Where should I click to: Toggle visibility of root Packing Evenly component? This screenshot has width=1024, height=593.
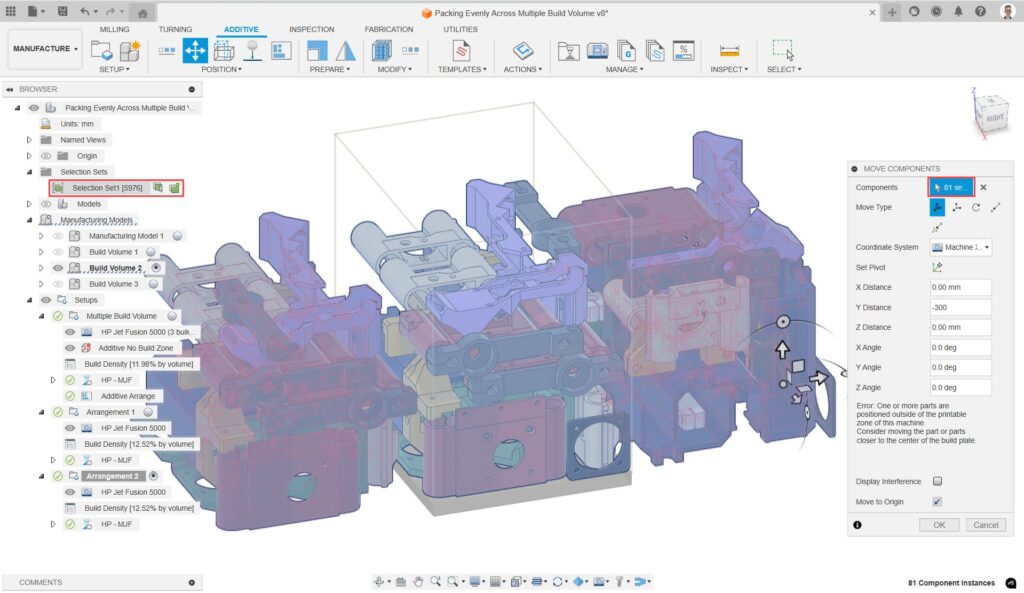[34, 108]
